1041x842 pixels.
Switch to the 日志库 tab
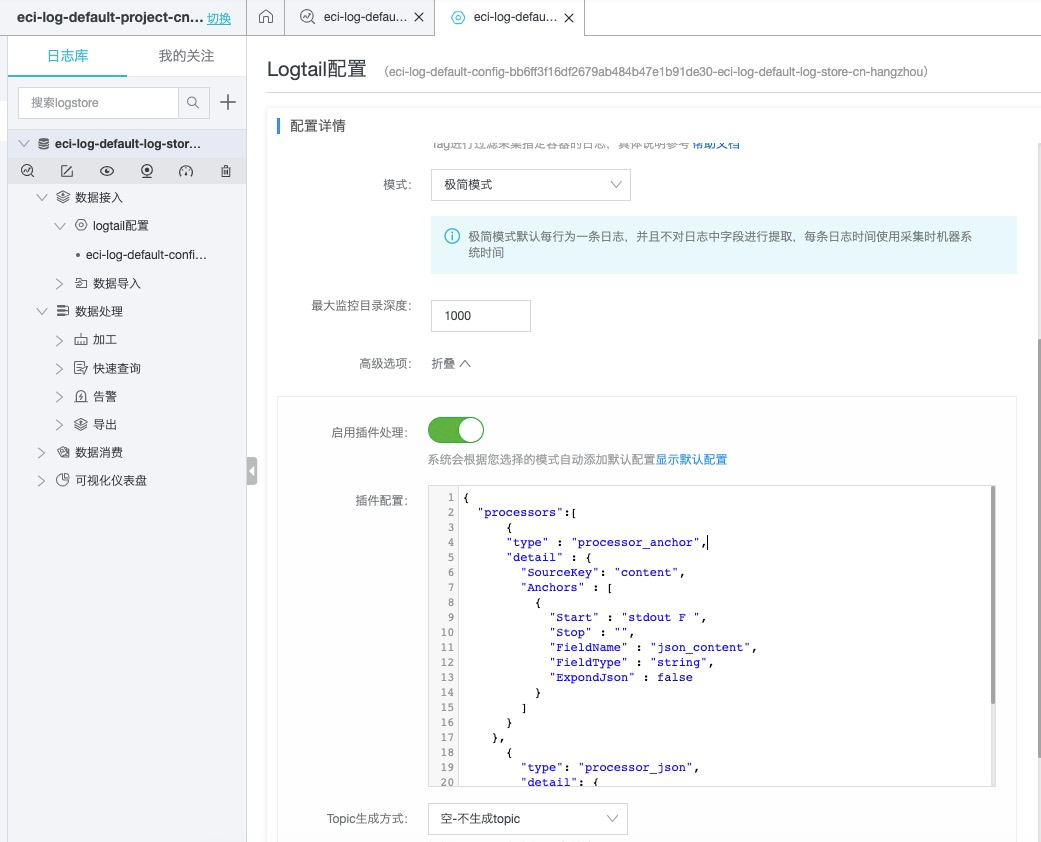click(67, 56)
